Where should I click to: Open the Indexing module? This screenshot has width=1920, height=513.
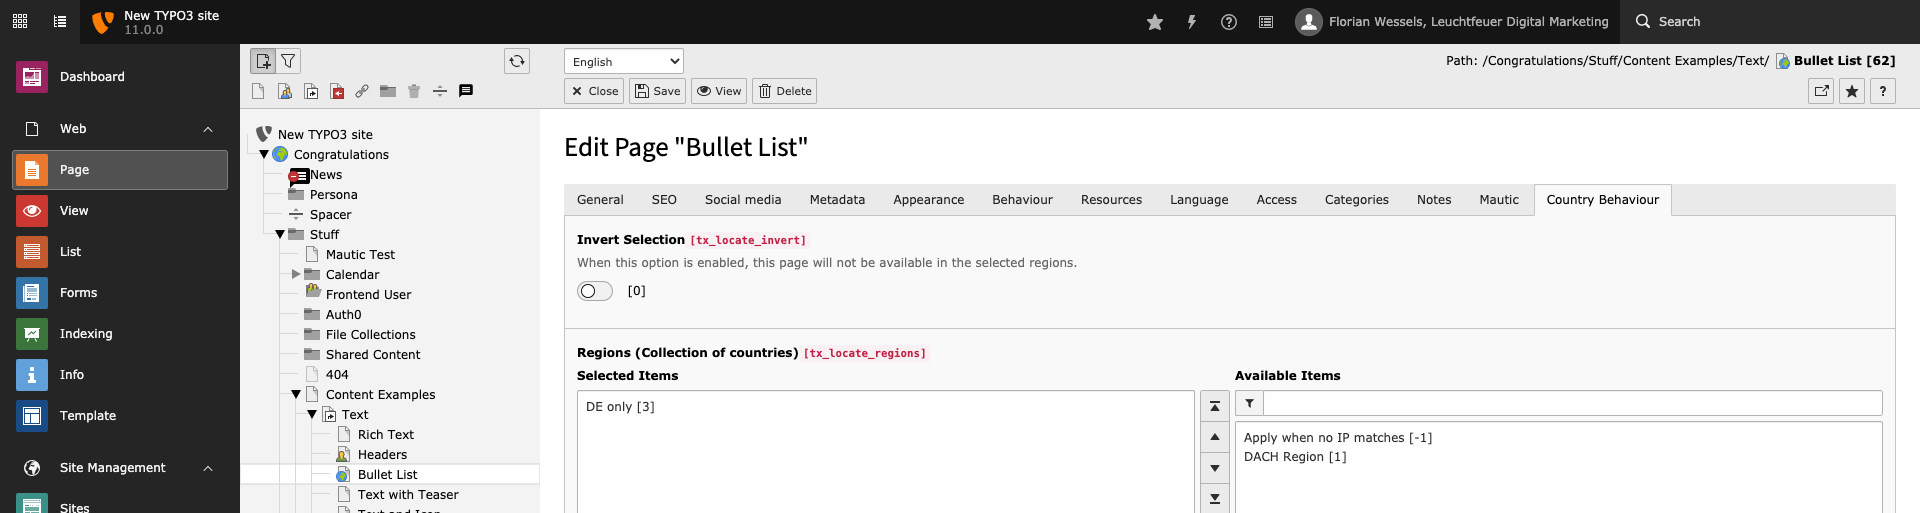[x=120, y=334]
